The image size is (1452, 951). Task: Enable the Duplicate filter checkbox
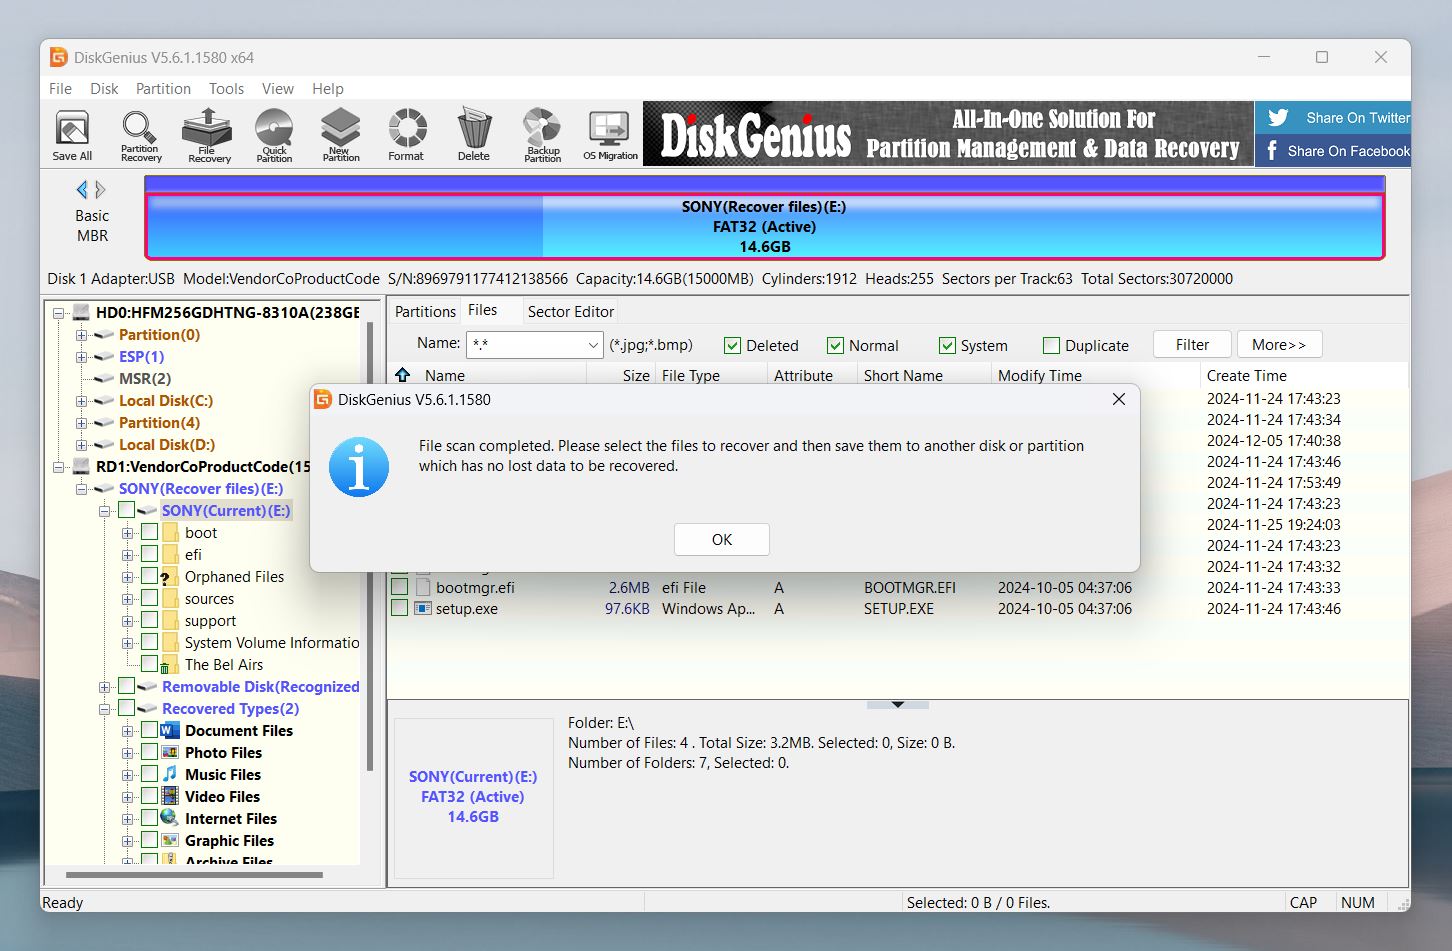coord(1051,345)
